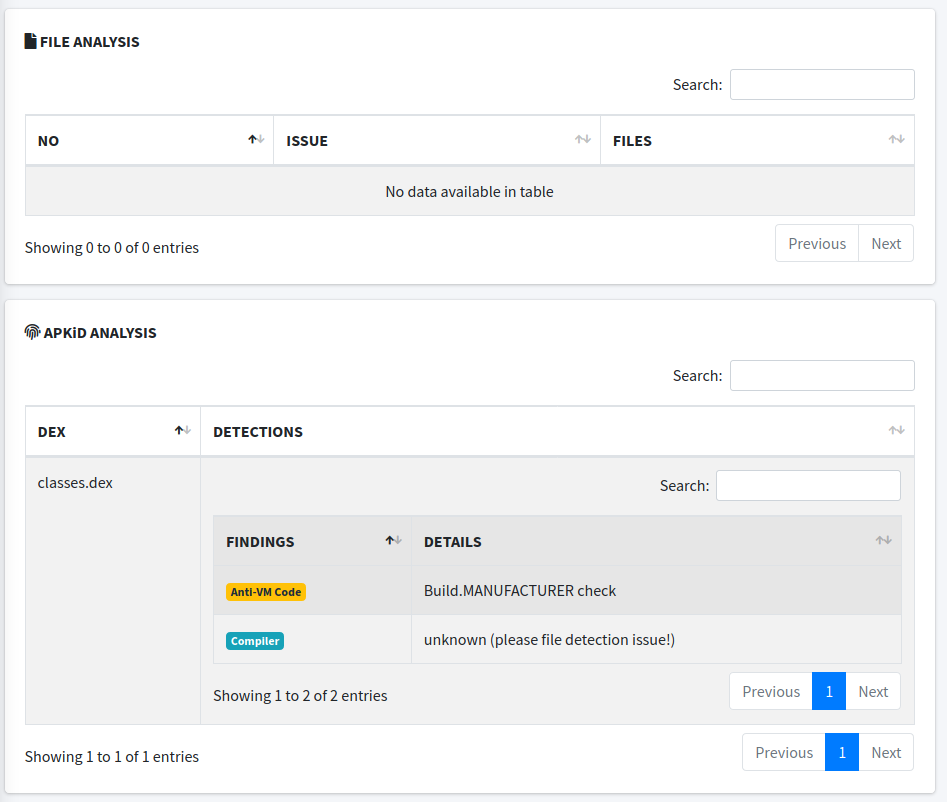Click the Anti-VM Code badge

click(x=266, y=592)
